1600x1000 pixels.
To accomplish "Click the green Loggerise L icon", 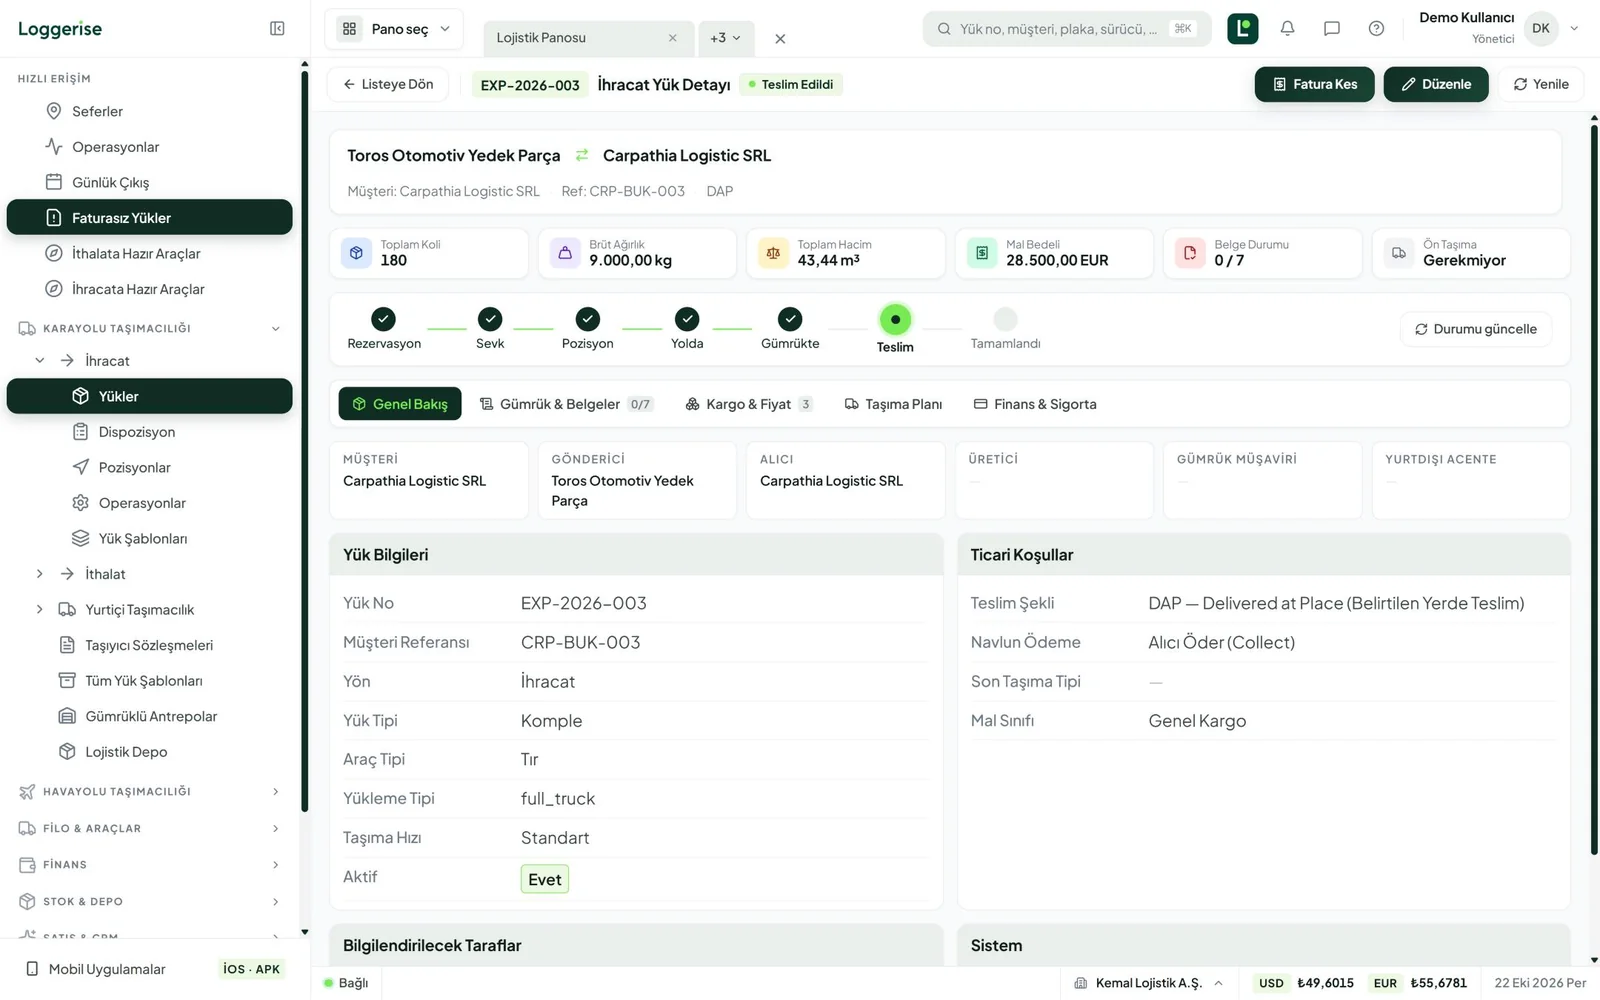I will pyautogui.click(x=1242, y=29).
